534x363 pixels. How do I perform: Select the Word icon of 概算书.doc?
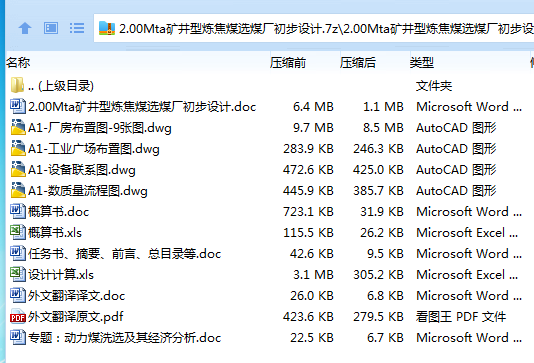click(18, 211)
